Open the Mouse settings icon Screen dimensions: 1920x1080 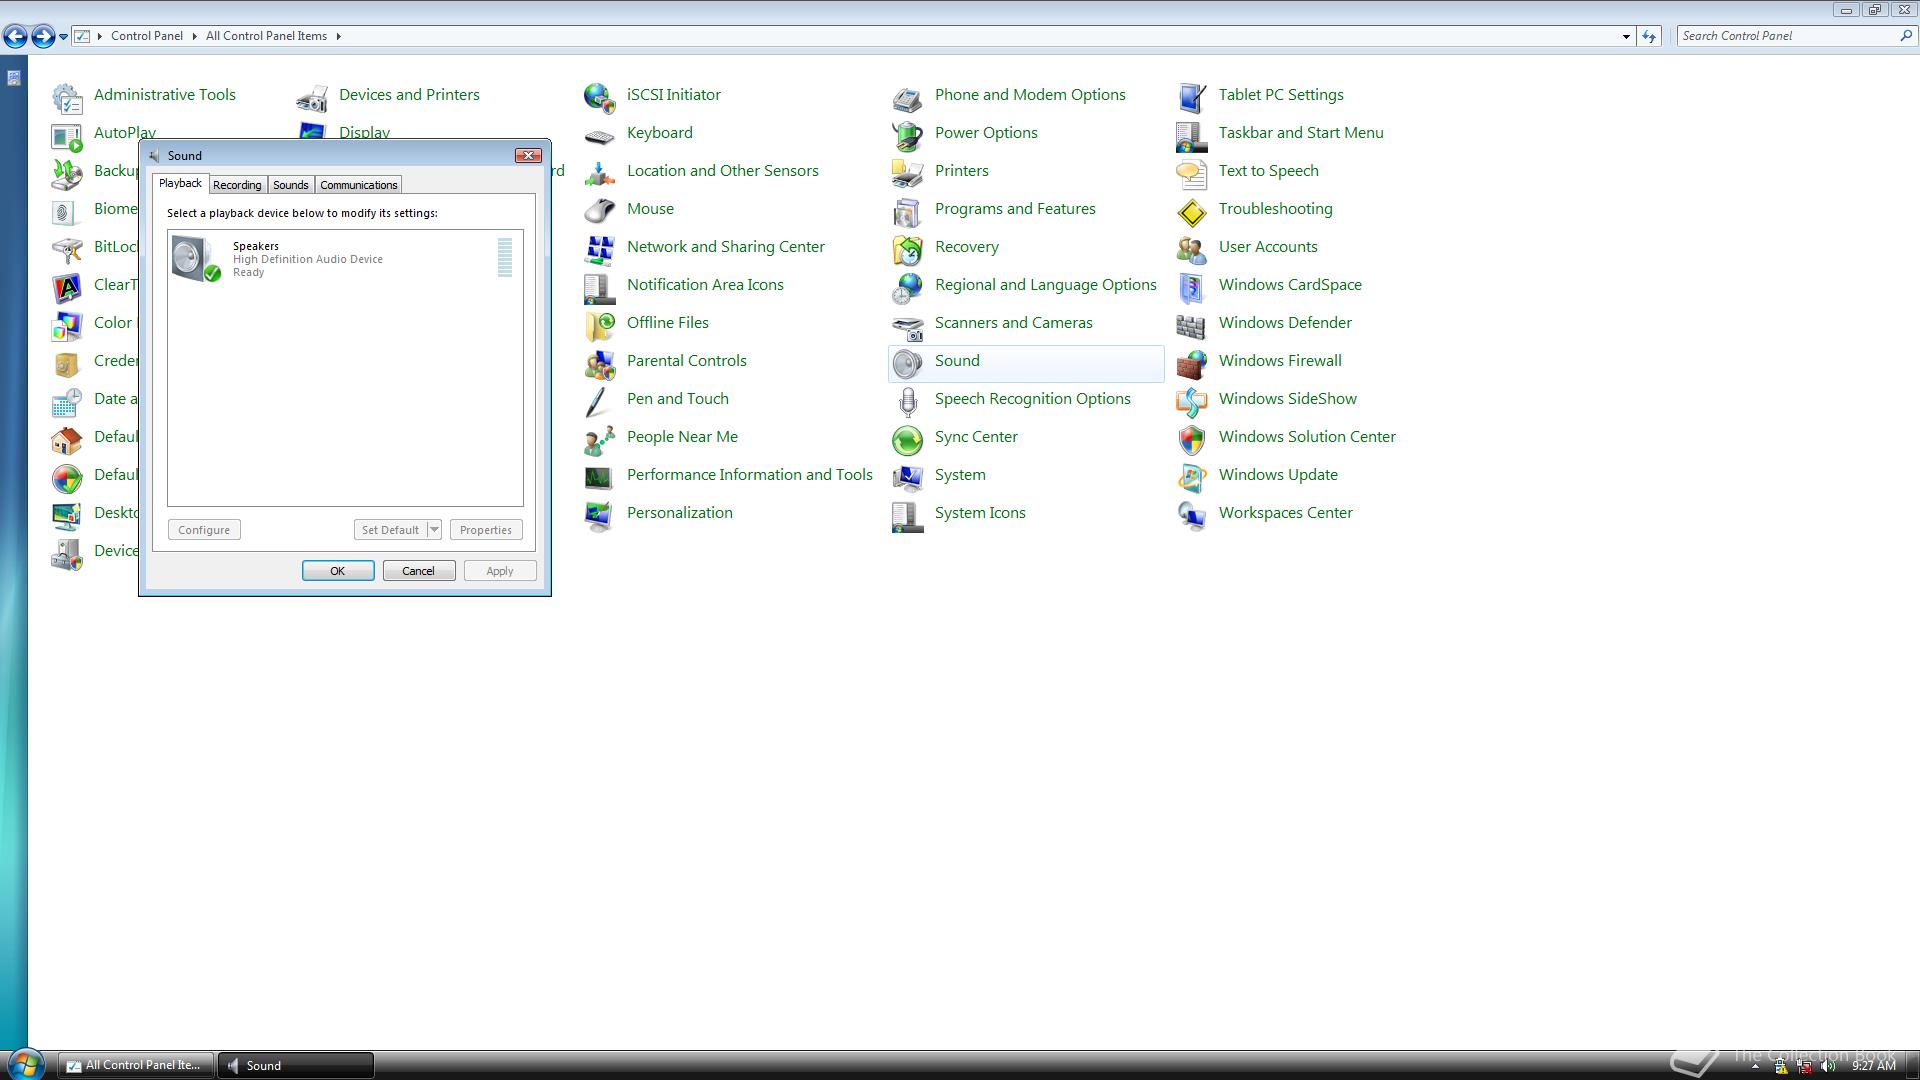600,212
